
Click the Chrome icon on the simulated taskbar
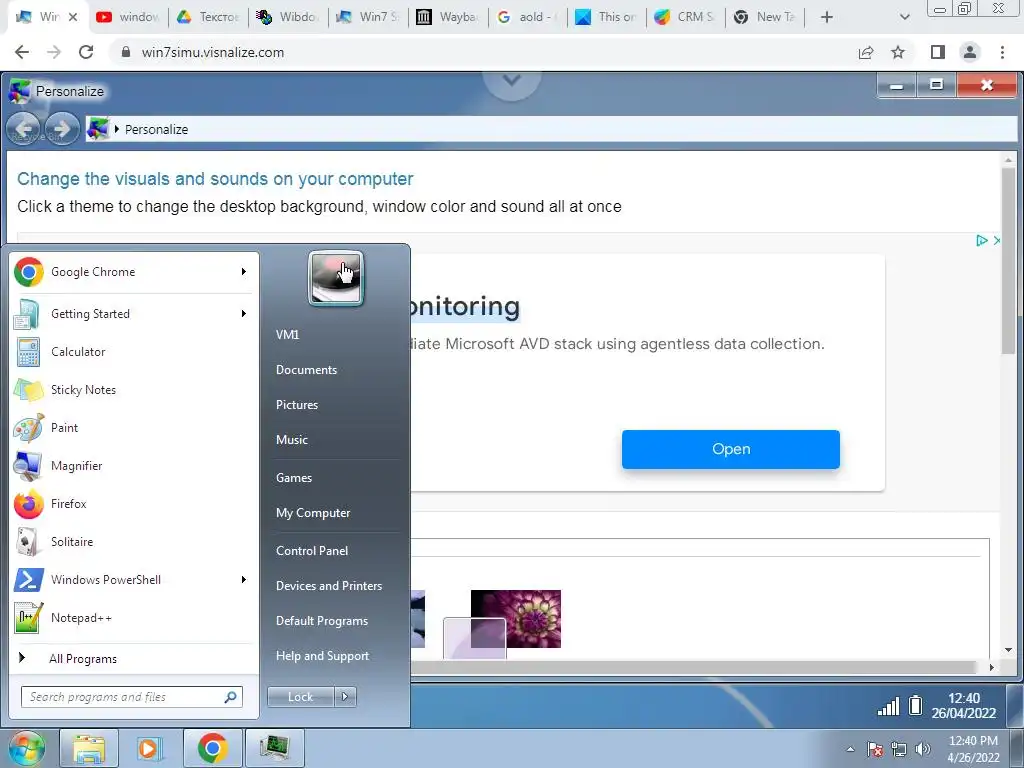click(x=212, y=748)
